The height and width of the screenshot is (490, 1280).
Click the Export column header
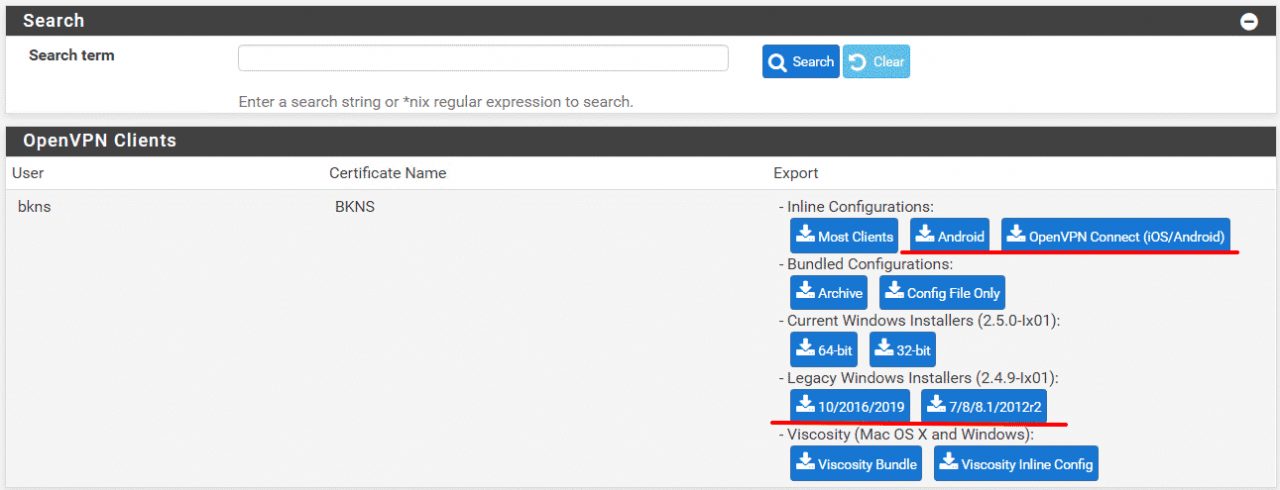[796, 173]
